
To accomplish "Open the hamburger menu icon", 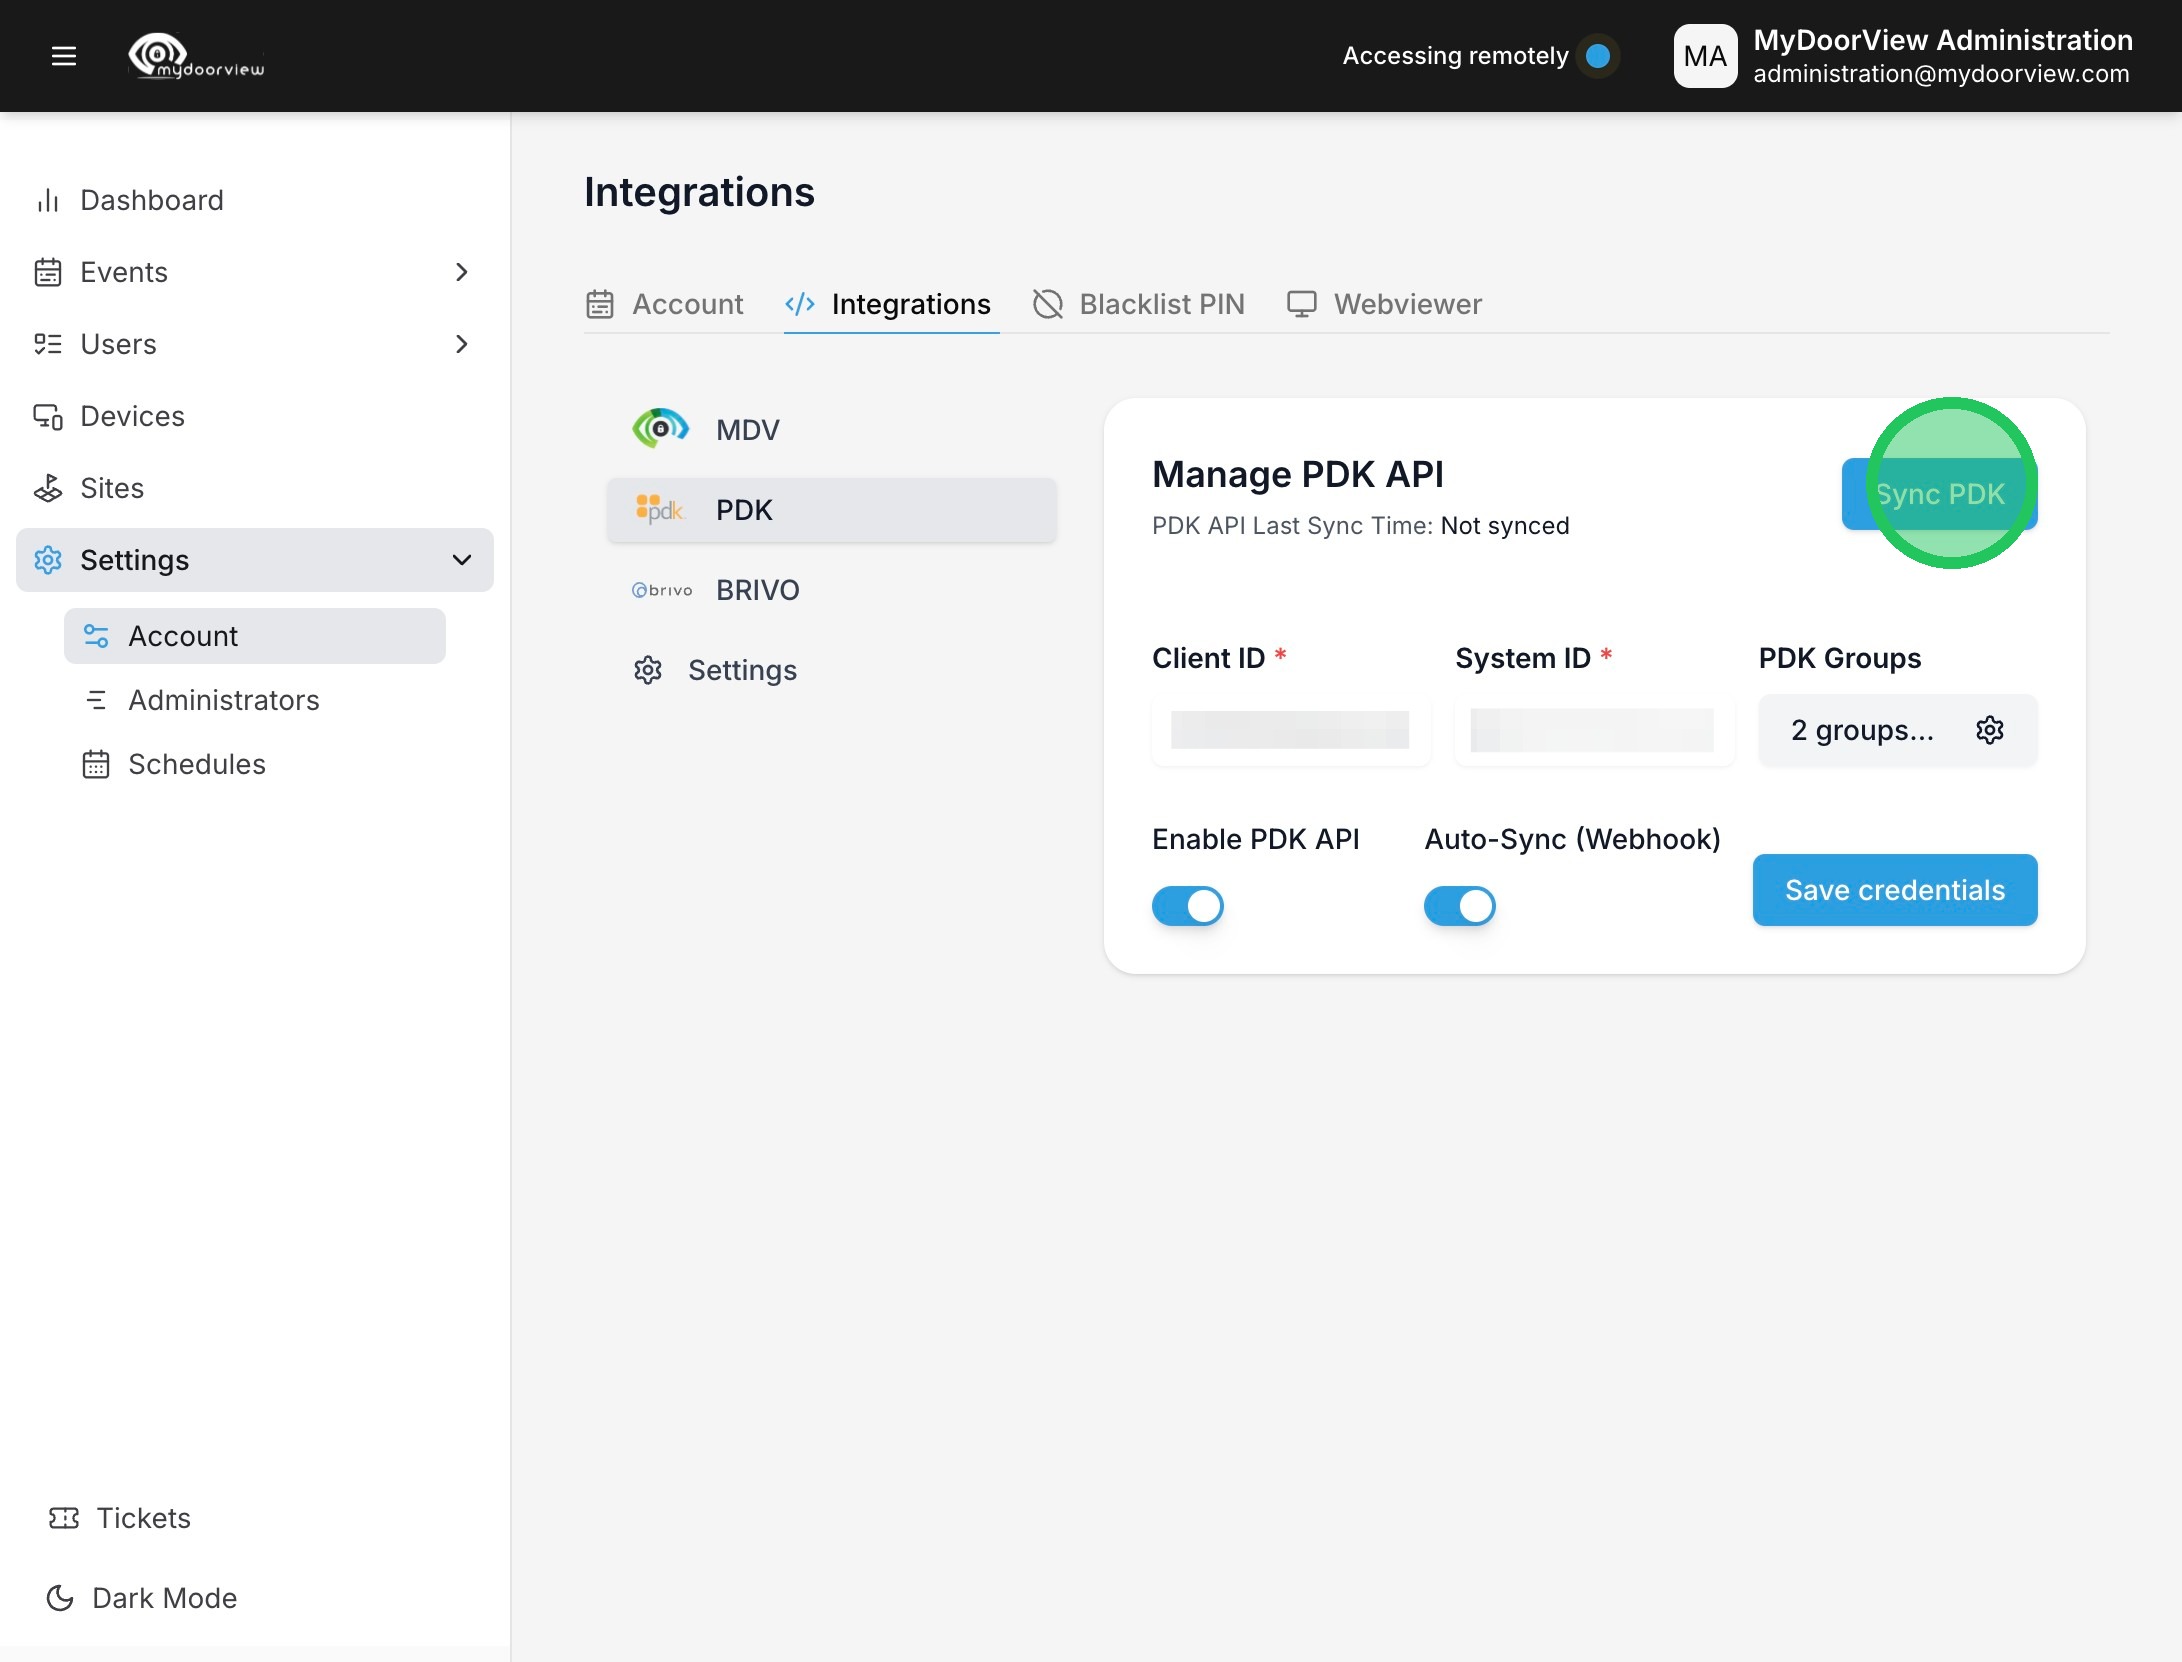I will [x=64, y=56].
